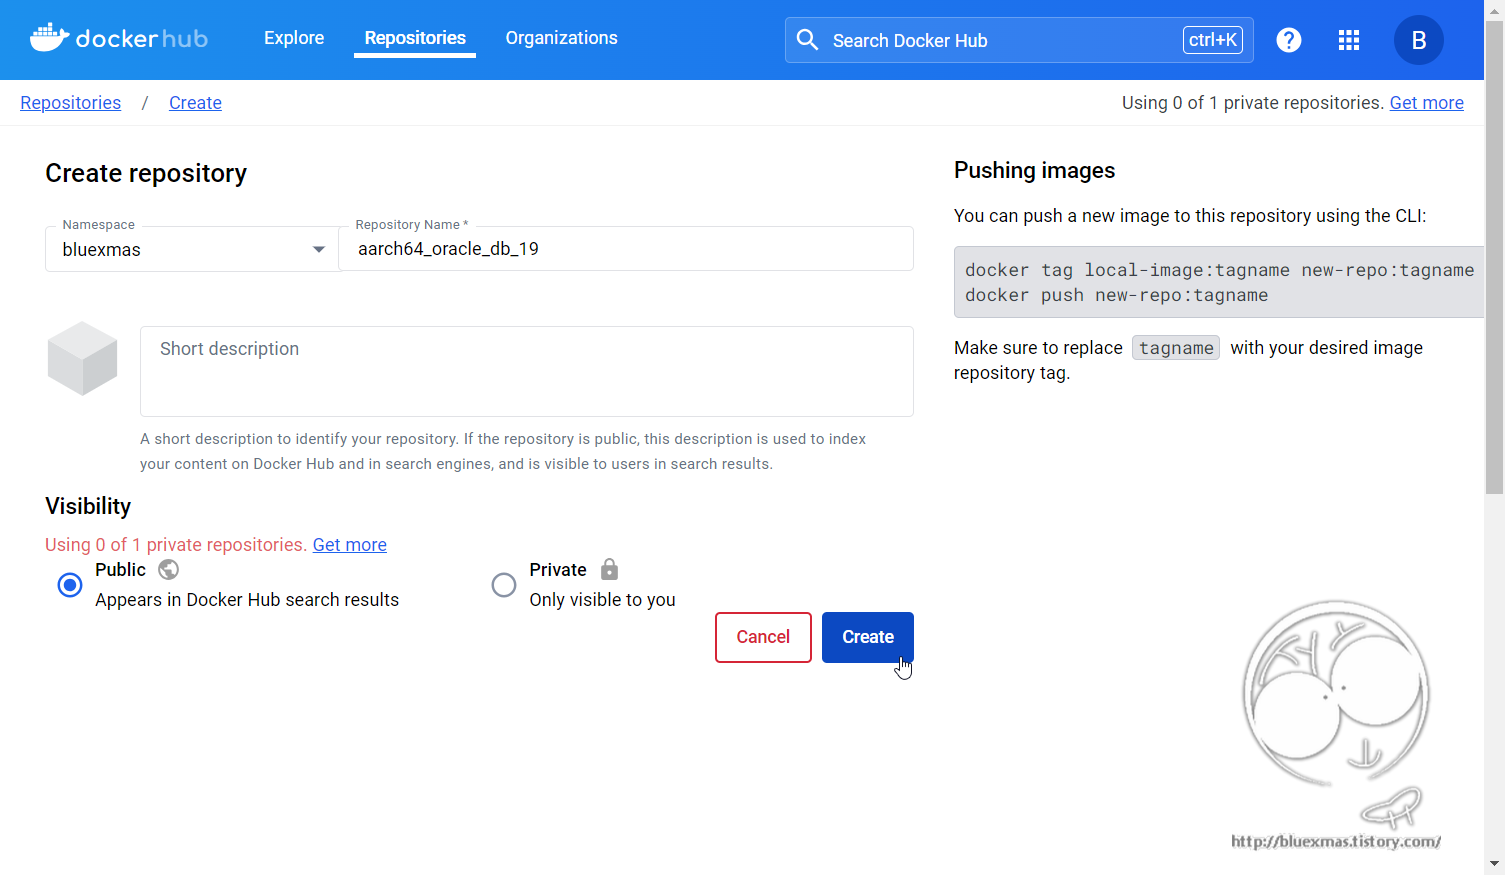Click the 'Visibility' heading
This screenshot has height=875, width=1505.
click(x=88, y=506)
